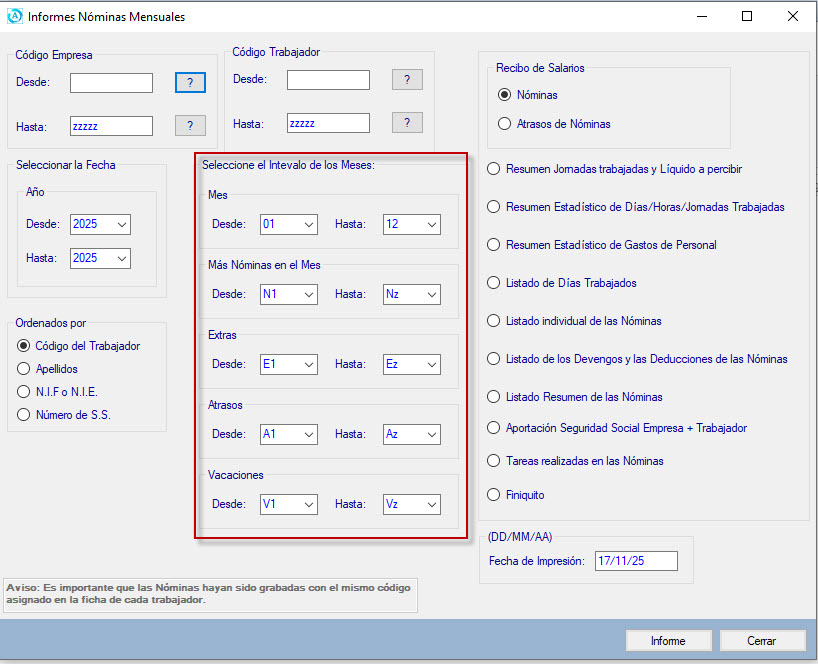Viewport: 818px width, 664px height.
Task: Click the Código Trabajador Desde help button
Action: 407,80
